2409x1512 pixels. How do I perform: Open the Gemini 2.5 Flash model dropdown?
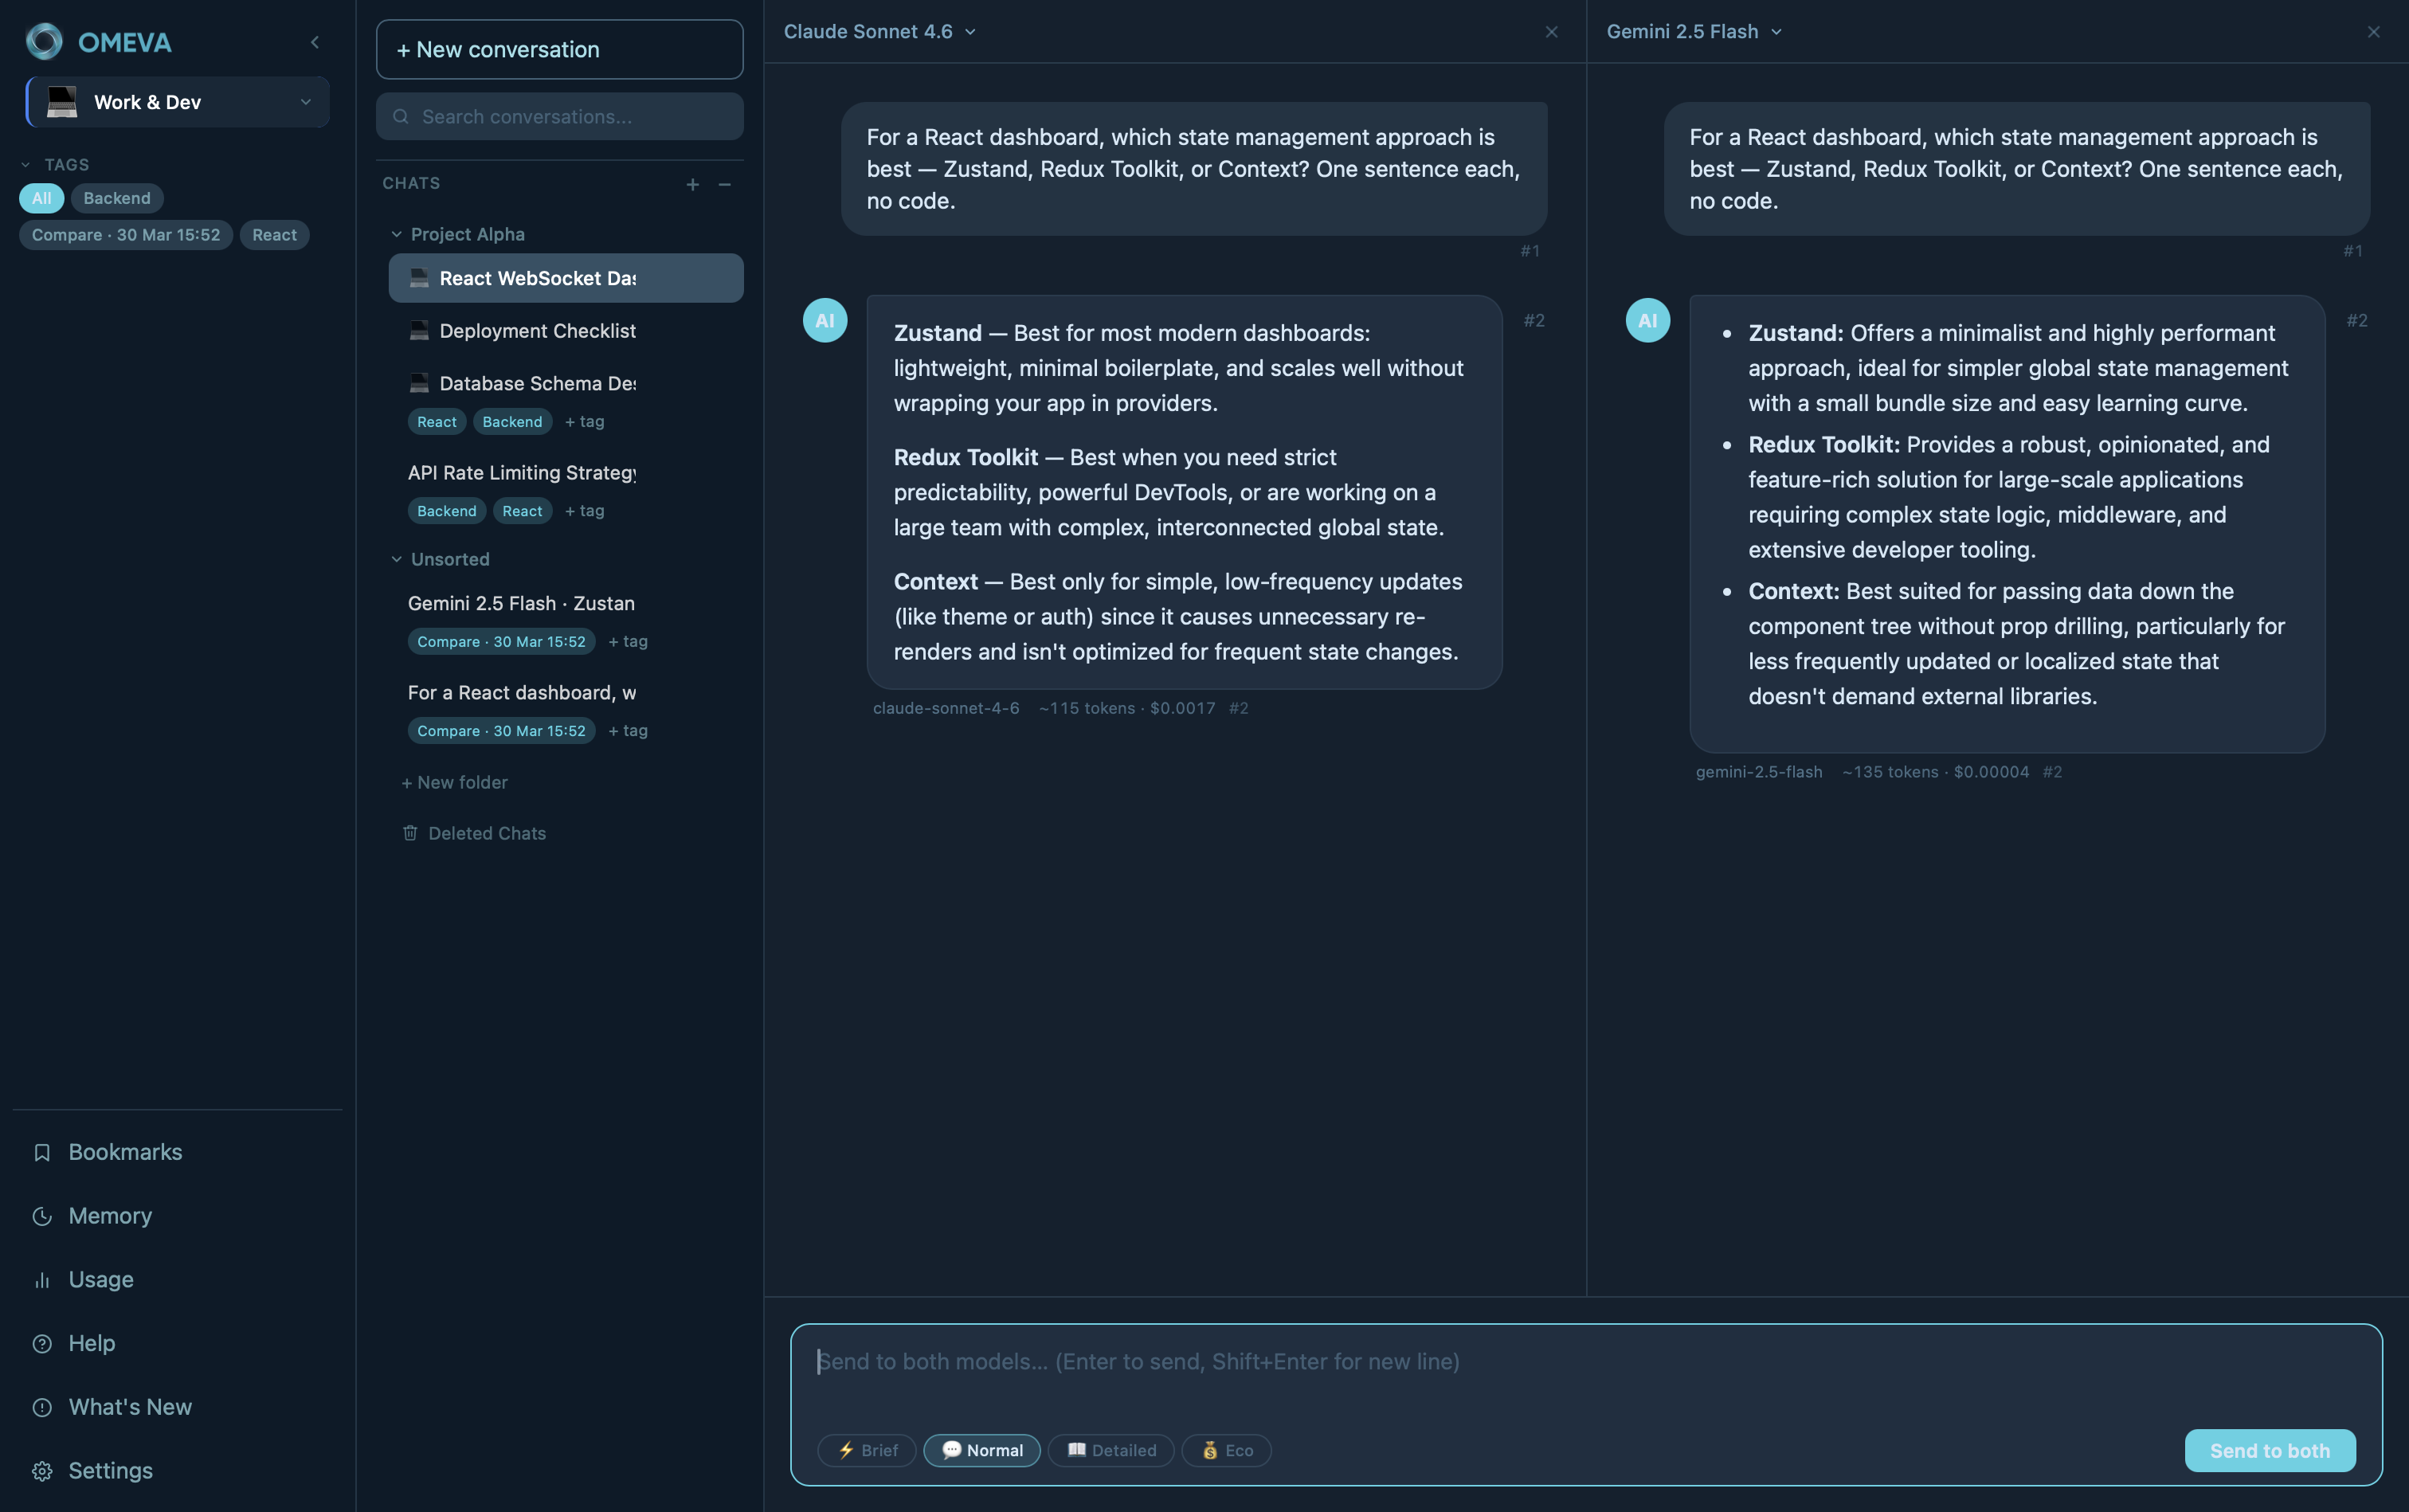coord(1694,32)
